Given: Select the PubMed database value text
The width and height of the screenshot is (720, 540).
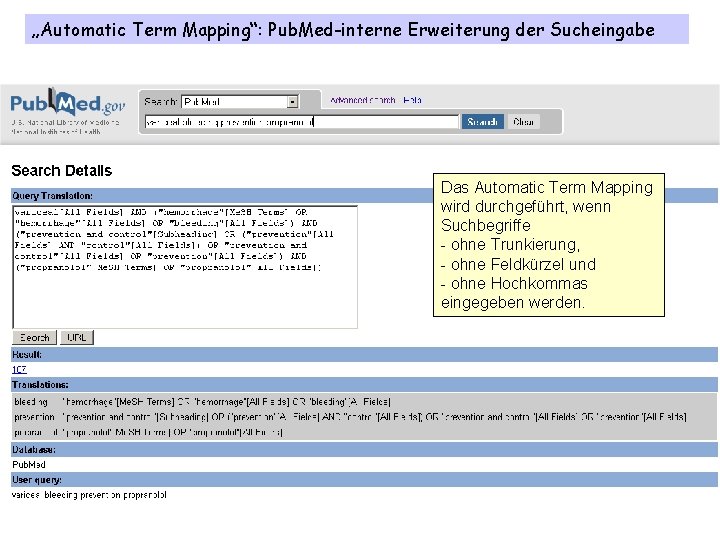Looking at the screenshot, I should [28, 465].
